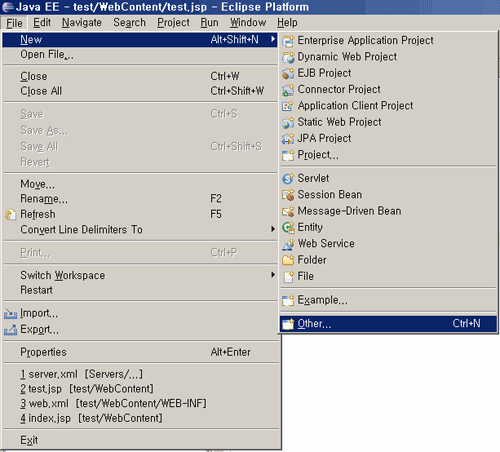Select the Dynamic Web Project icon
Screen dimensions: 500x452
pyautogui.click(x=288, y=57)
